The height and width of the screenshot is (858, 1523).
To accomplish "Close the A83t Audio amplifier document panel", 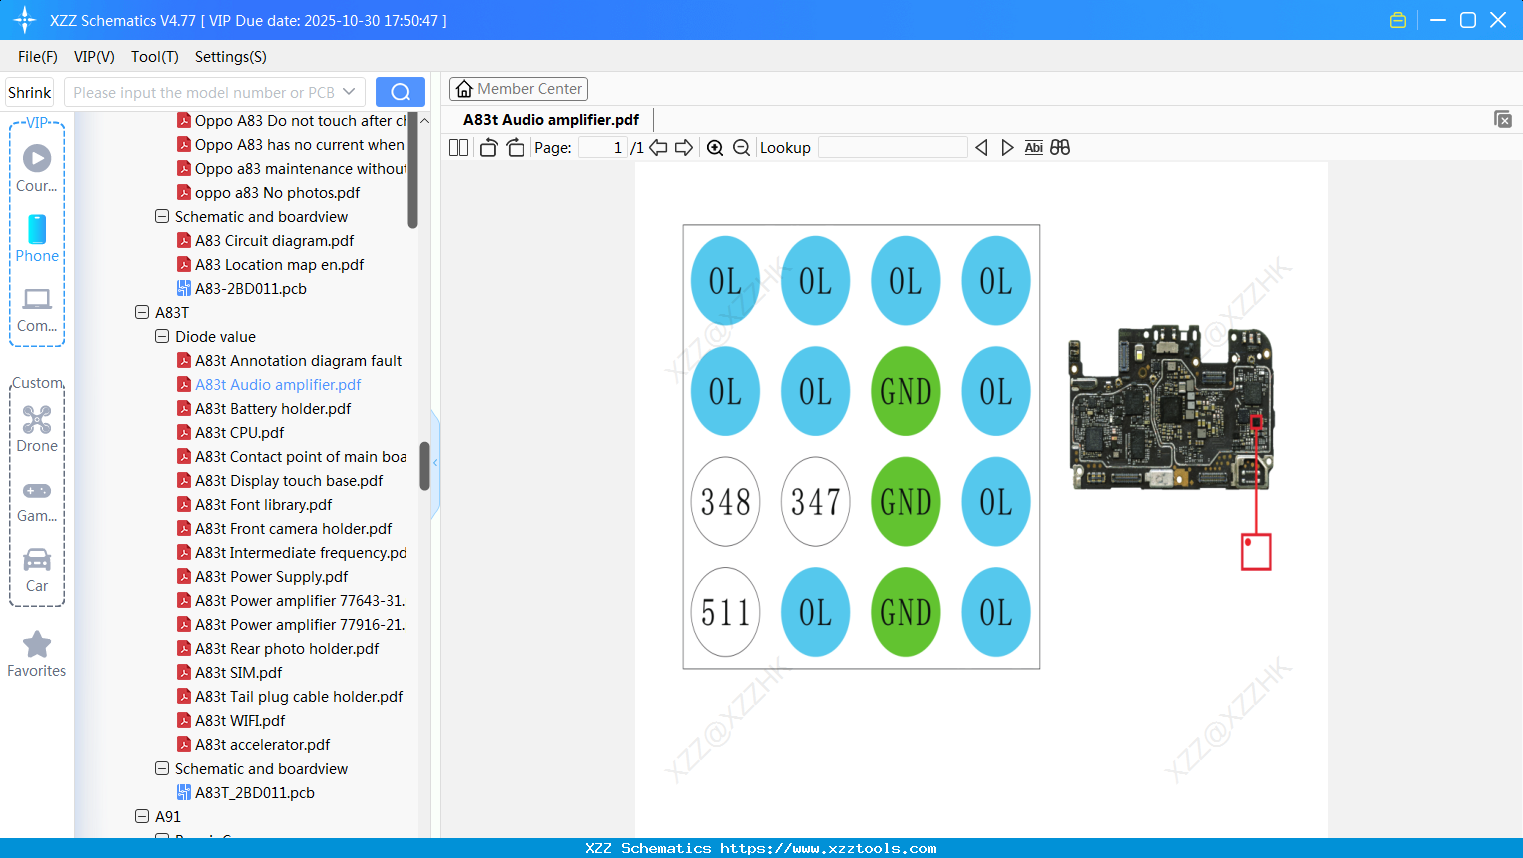I will coord(1502,119).
